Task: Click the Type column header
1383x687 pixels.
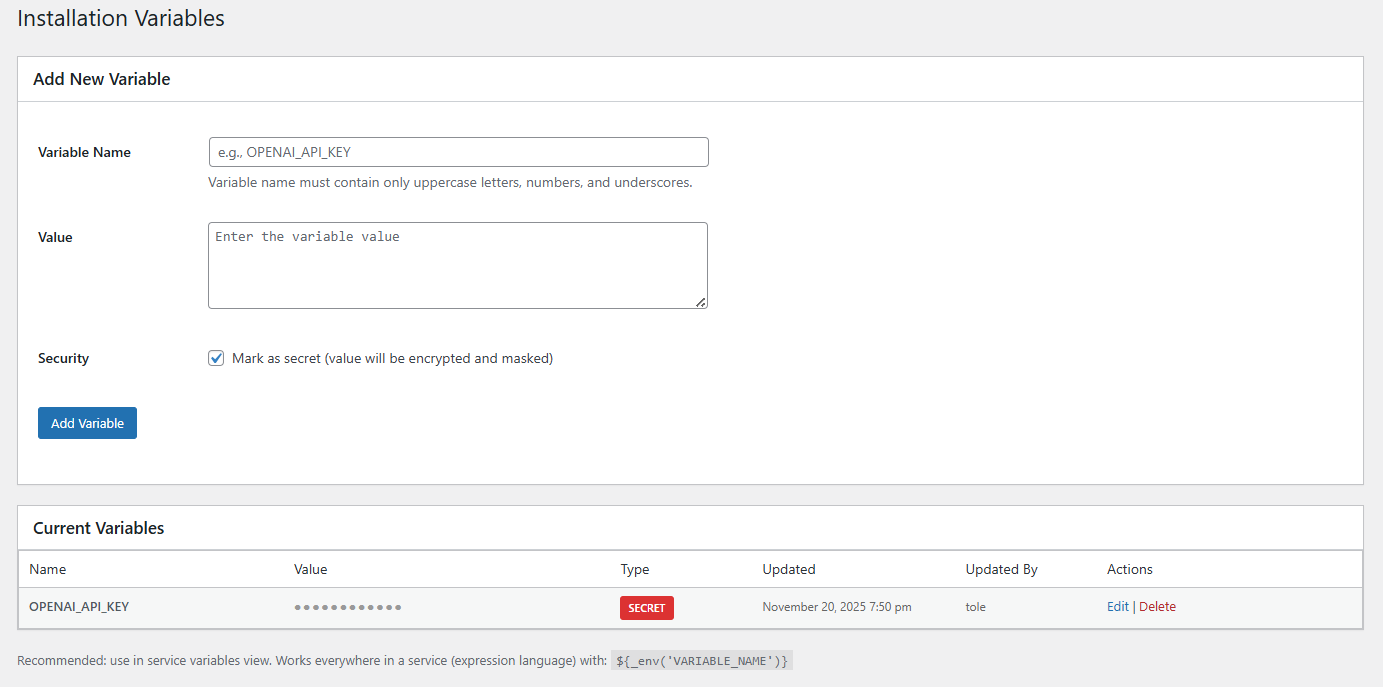Action: pyautogui.click(x=634, y=569)
